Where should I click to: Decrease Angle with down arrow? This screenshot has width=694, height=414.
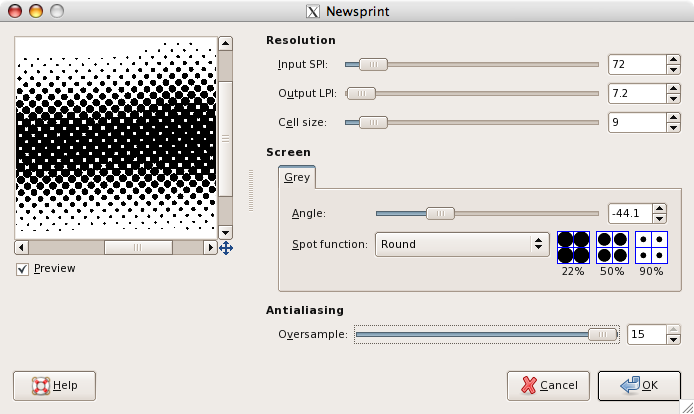tap(659, 219)
